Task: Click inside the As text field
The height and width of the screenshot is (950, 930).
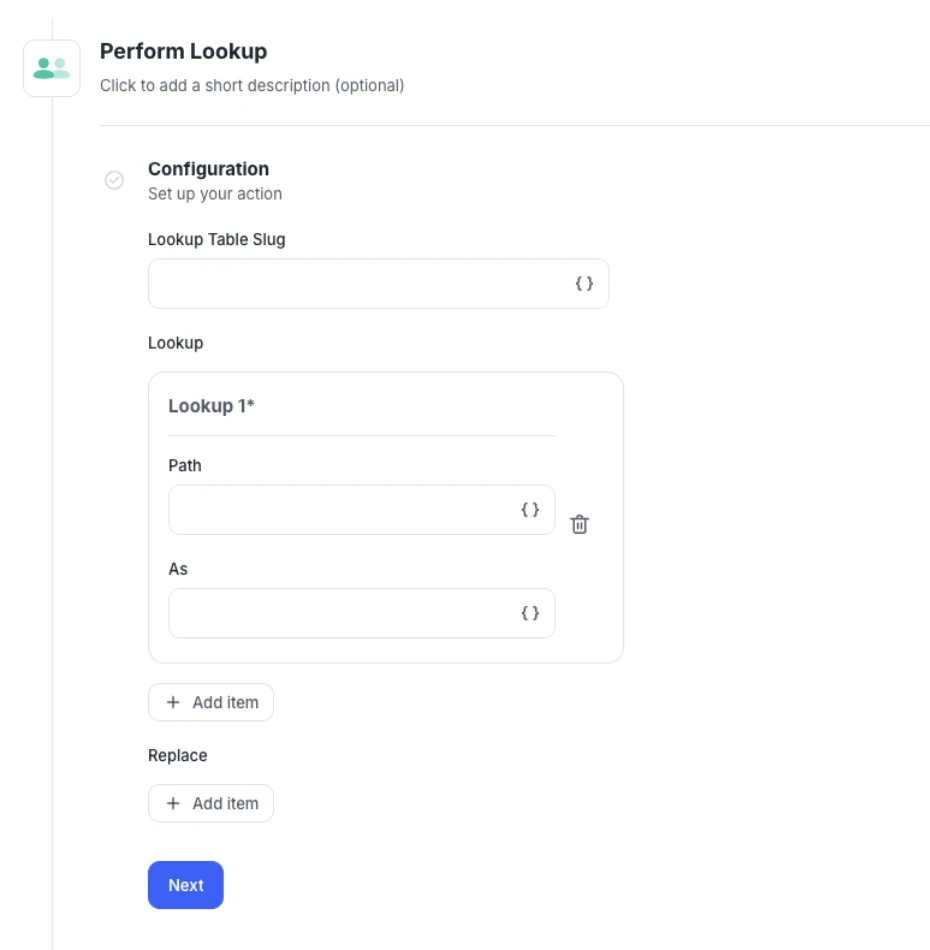Action: tap(340, 613)
